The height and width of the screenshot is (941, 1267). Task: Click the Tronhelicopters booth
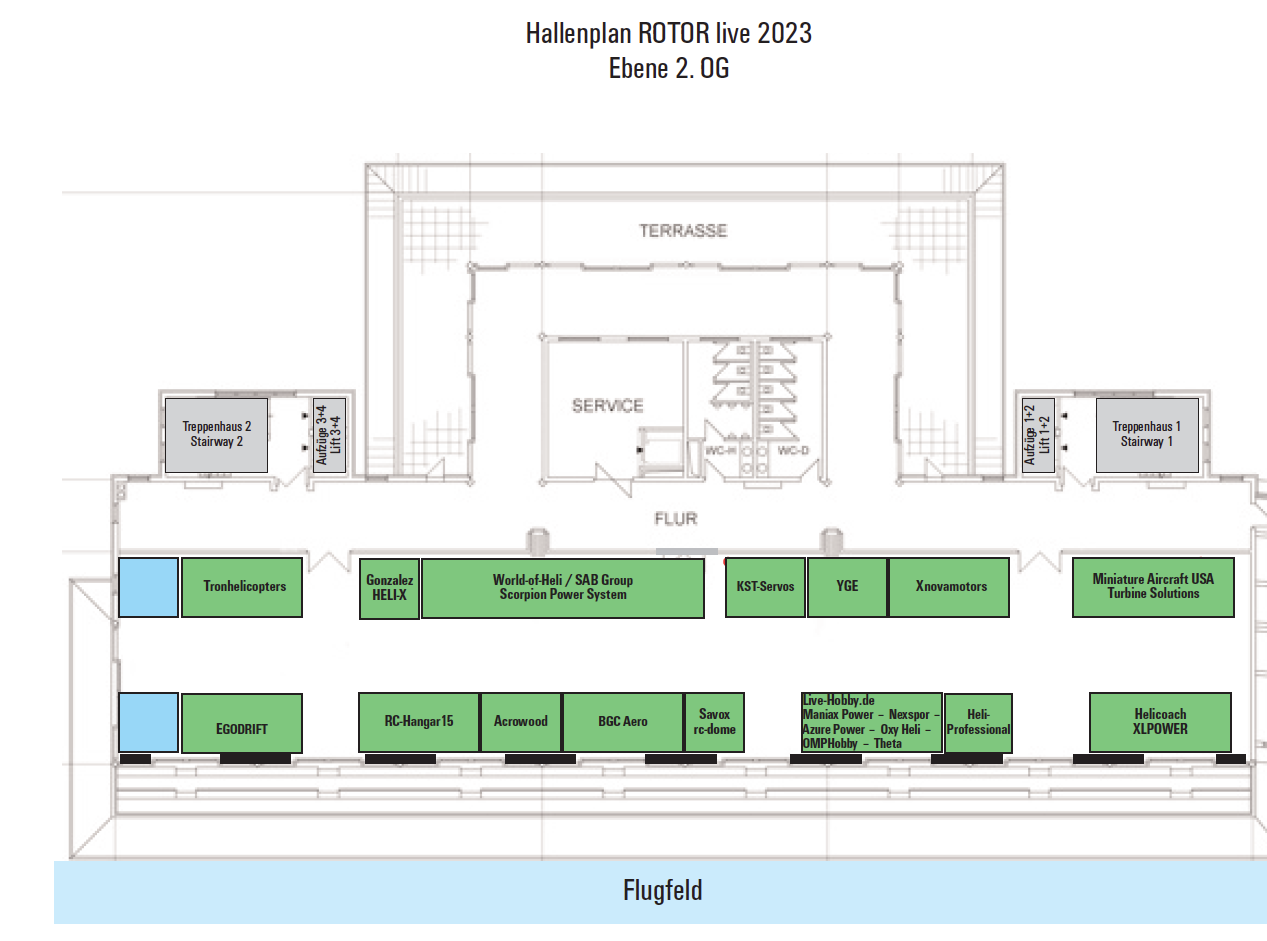click(x=241, y=587)
